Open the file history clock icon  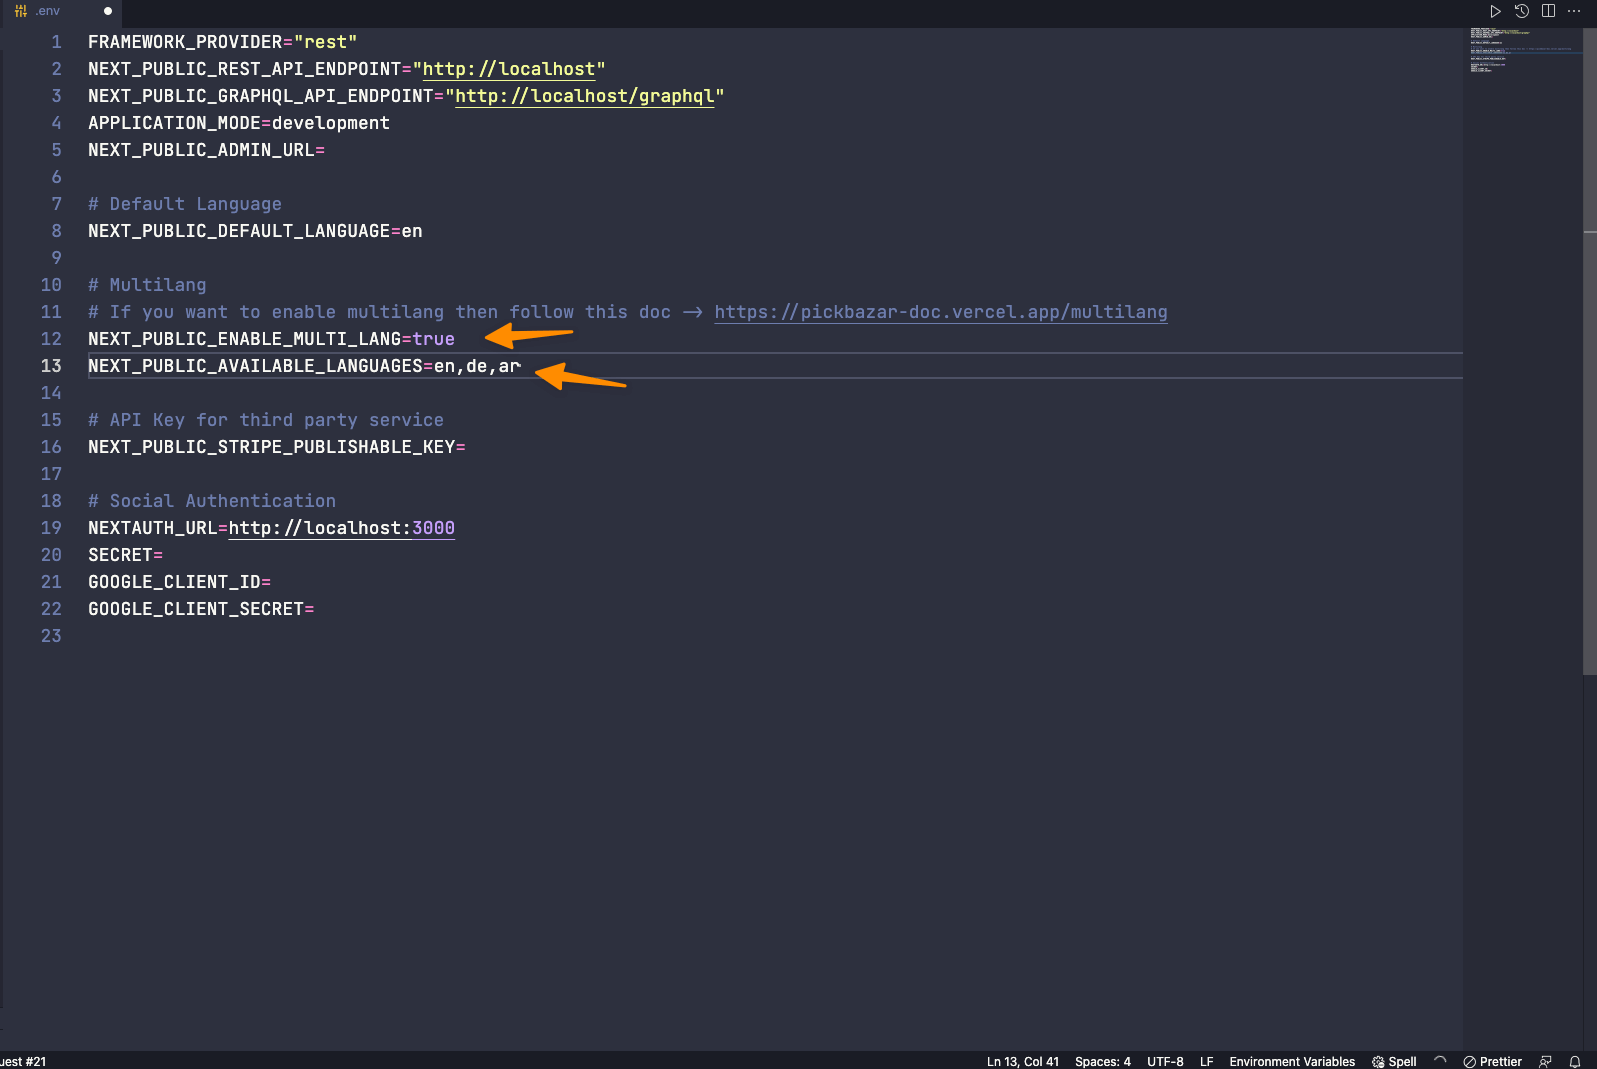pyautogui.click(x=1522, y=11)
